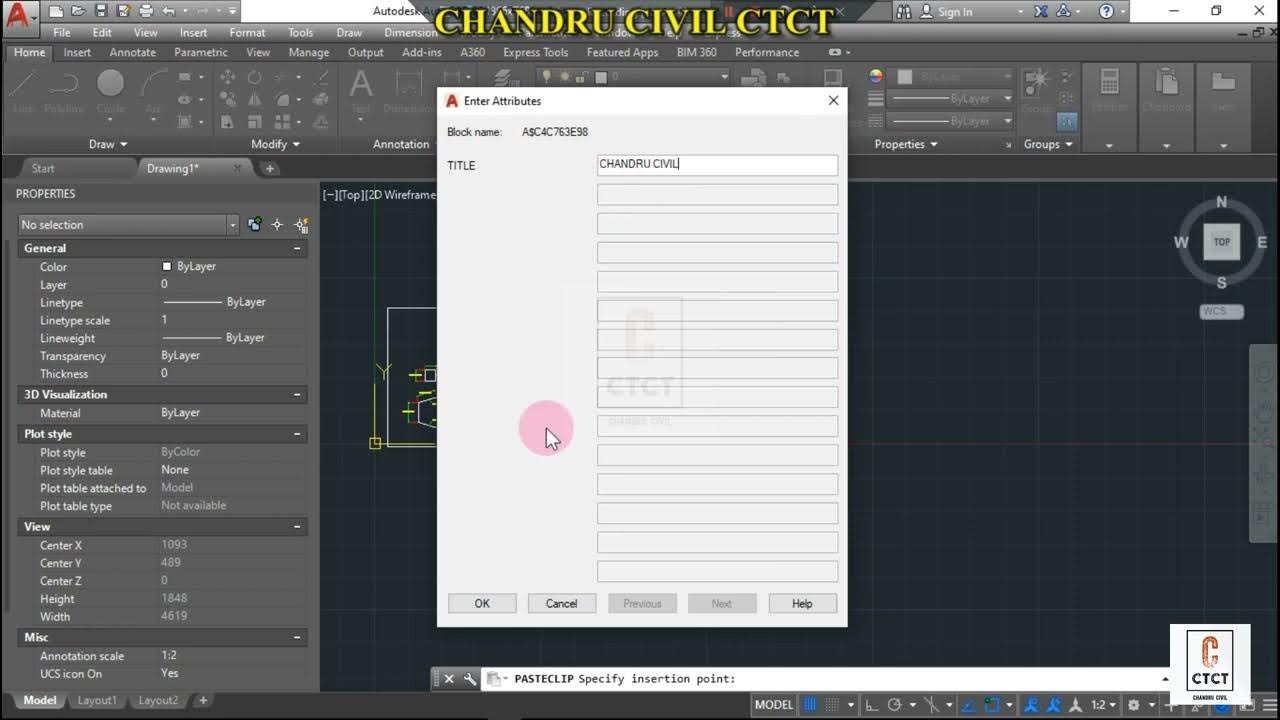Open the Insert ribbon tab
The image size is (1280, 720).
tap(77, 52)
